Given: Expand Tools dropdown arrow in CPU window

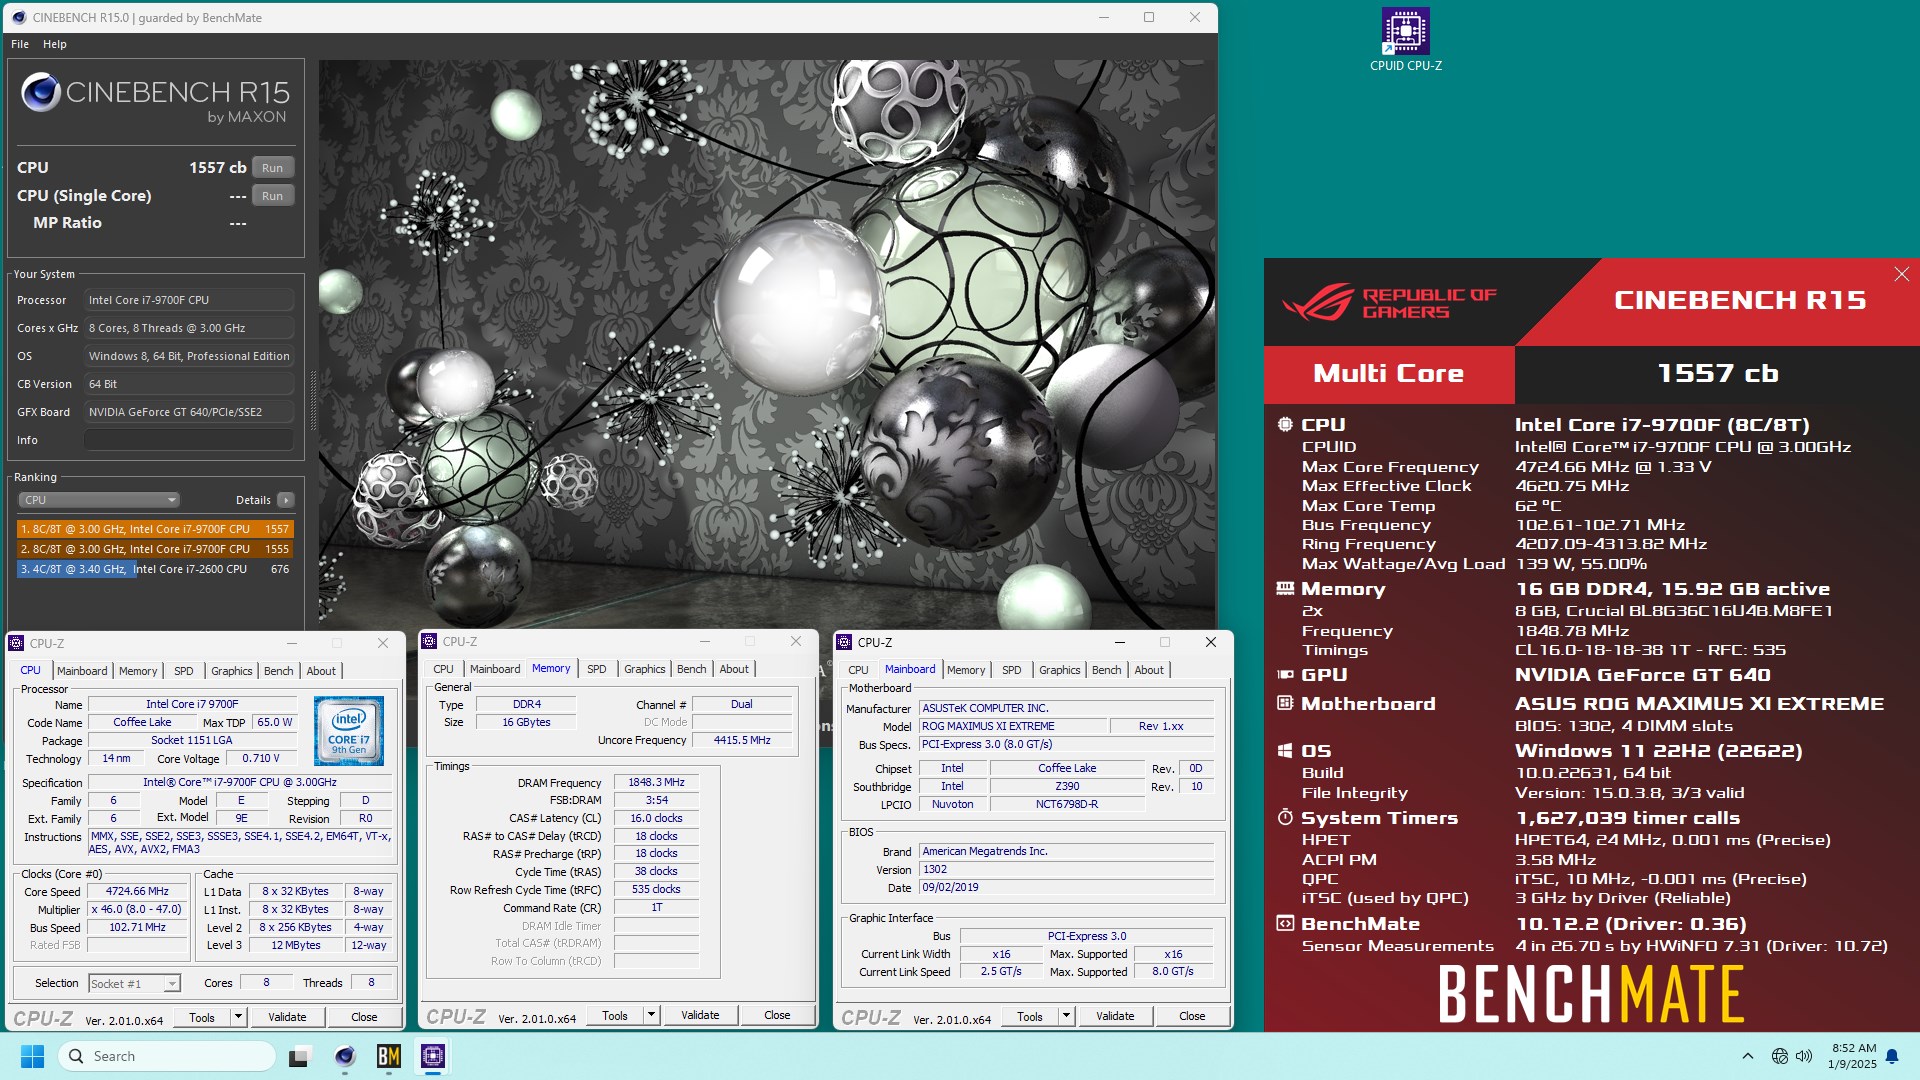Looking at the screenshot, I should 238,1017.
